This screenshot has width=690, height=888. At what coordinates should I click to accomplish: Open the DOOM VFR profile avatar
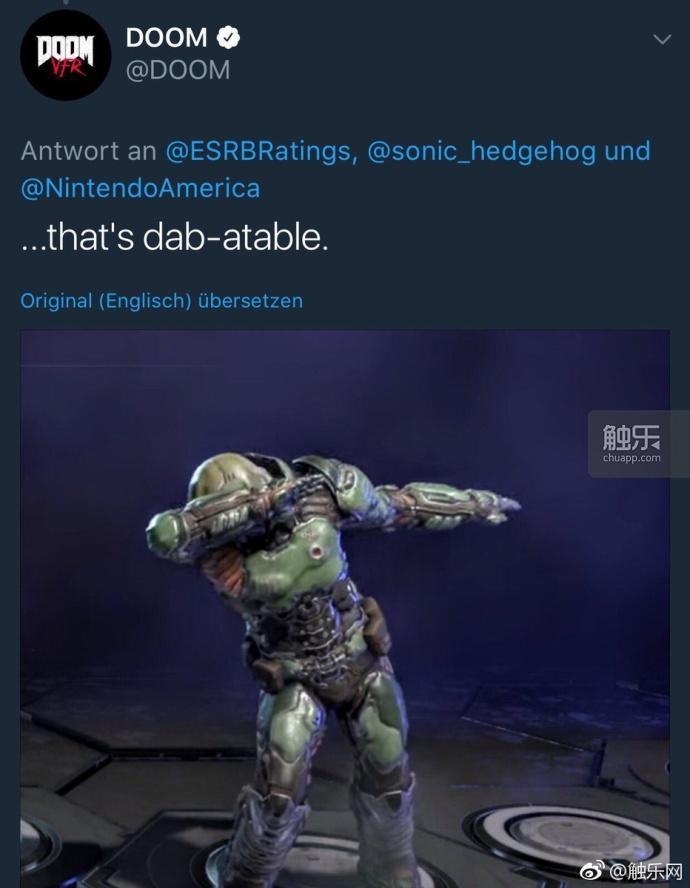(x=65, y=55)
